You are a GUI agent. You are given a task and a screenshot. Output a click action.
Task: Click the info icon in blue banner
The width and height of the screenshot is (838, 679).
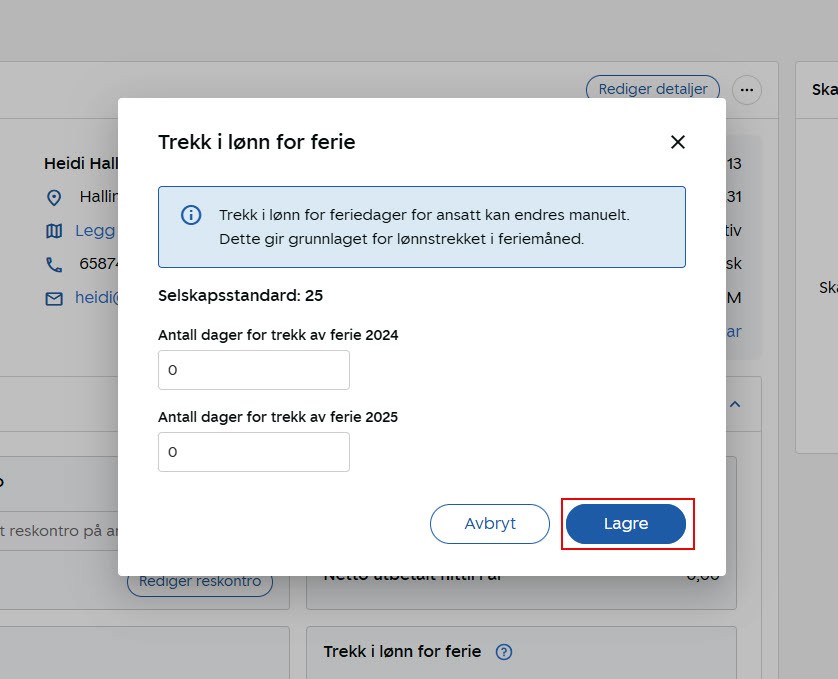tap(190, 215)
